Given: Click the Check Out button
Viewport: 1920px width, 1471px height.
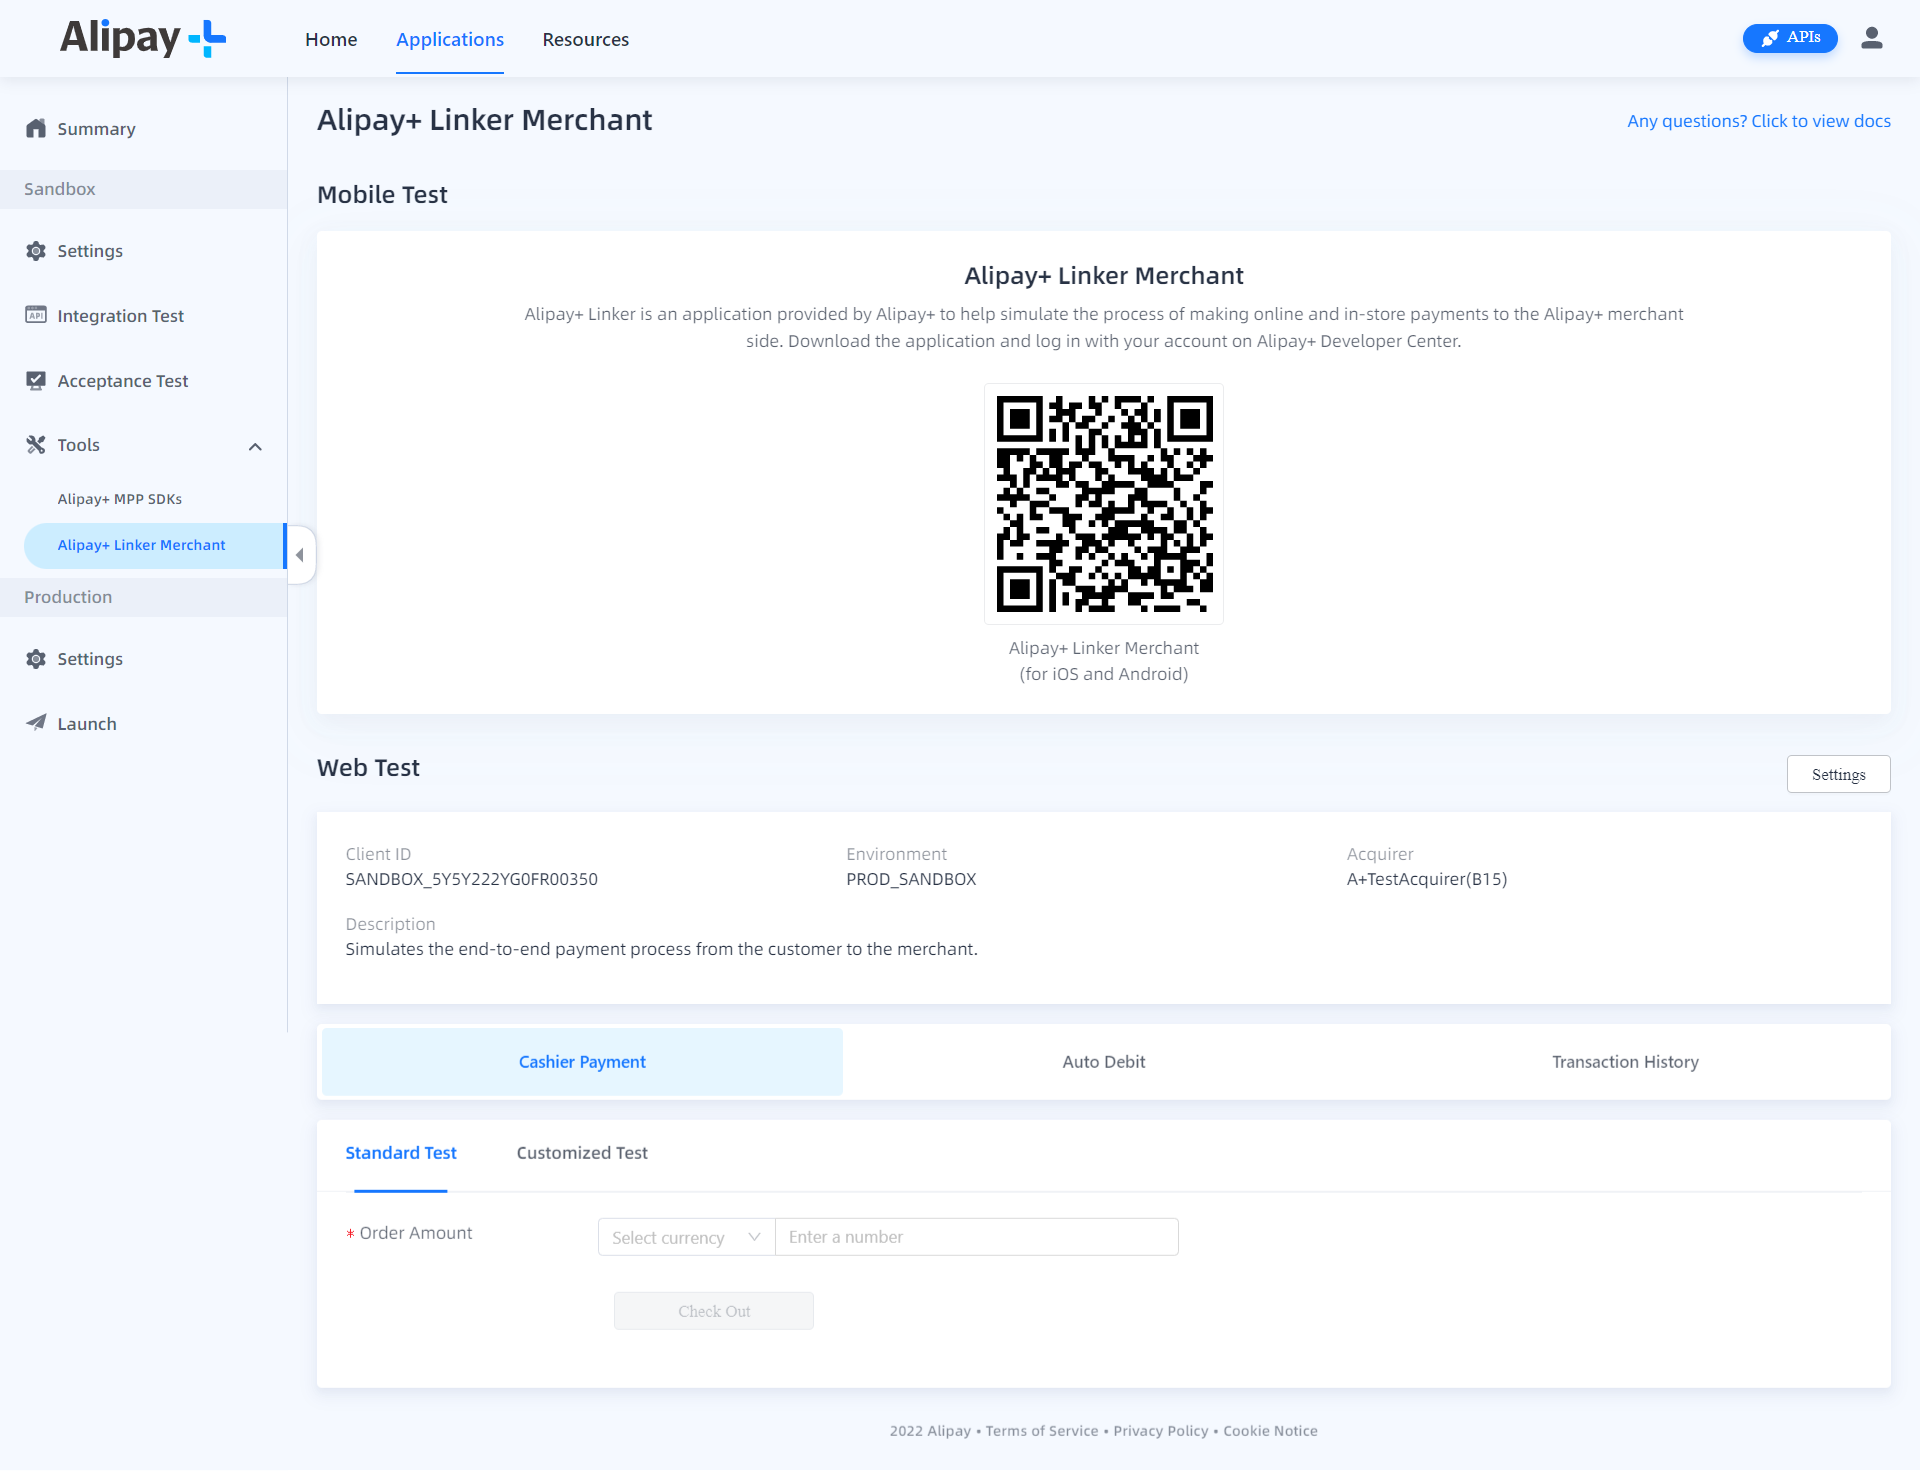Looking at the screenshot, I should tap(713, 1311).
